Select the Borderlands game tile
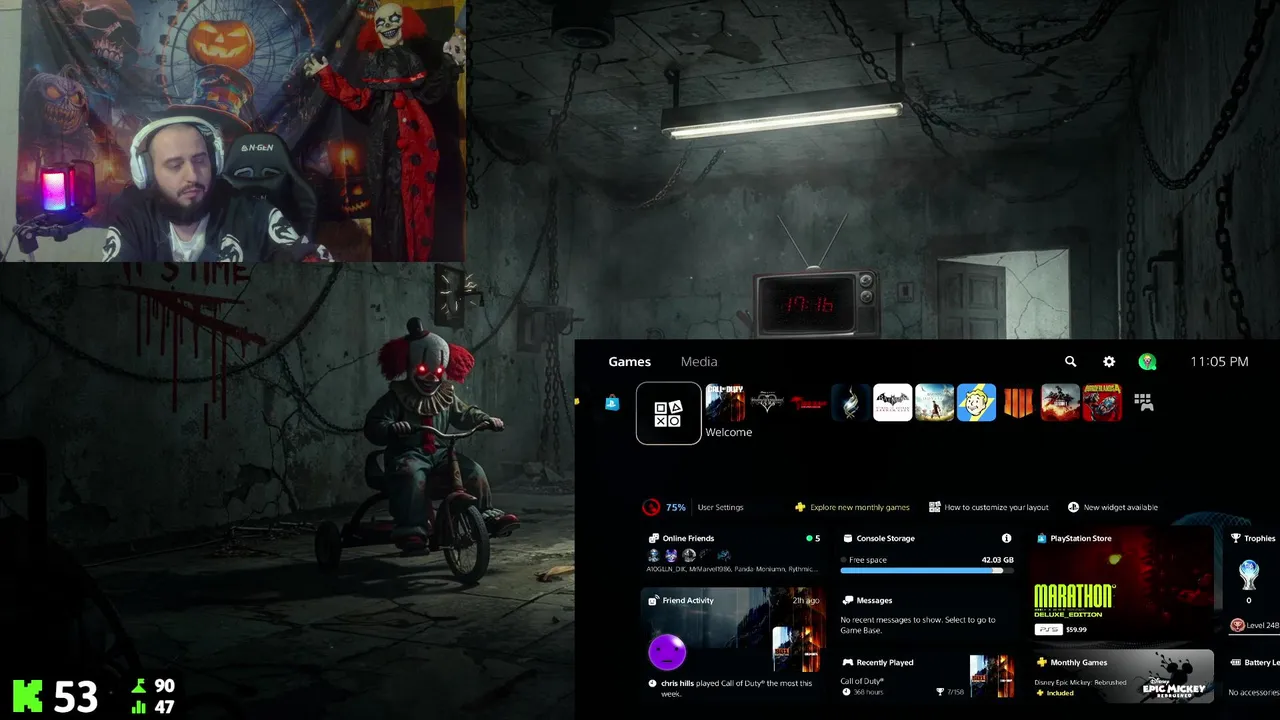 (x=1102, y=403)
